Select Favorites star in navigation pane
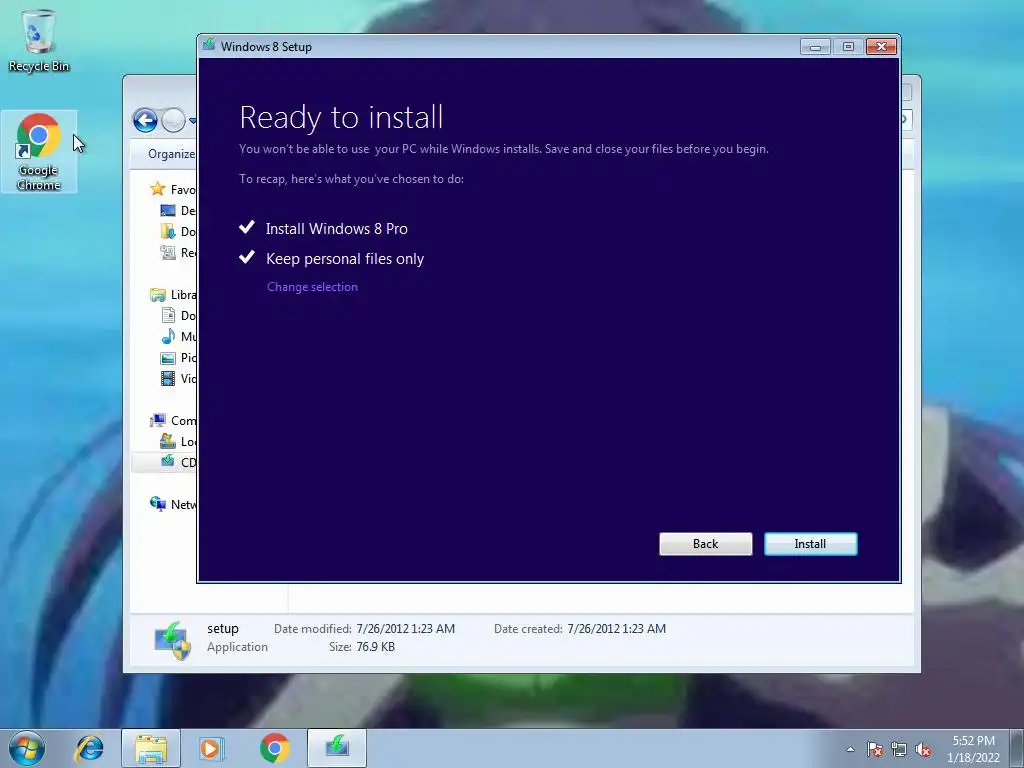 click(157, 189)
